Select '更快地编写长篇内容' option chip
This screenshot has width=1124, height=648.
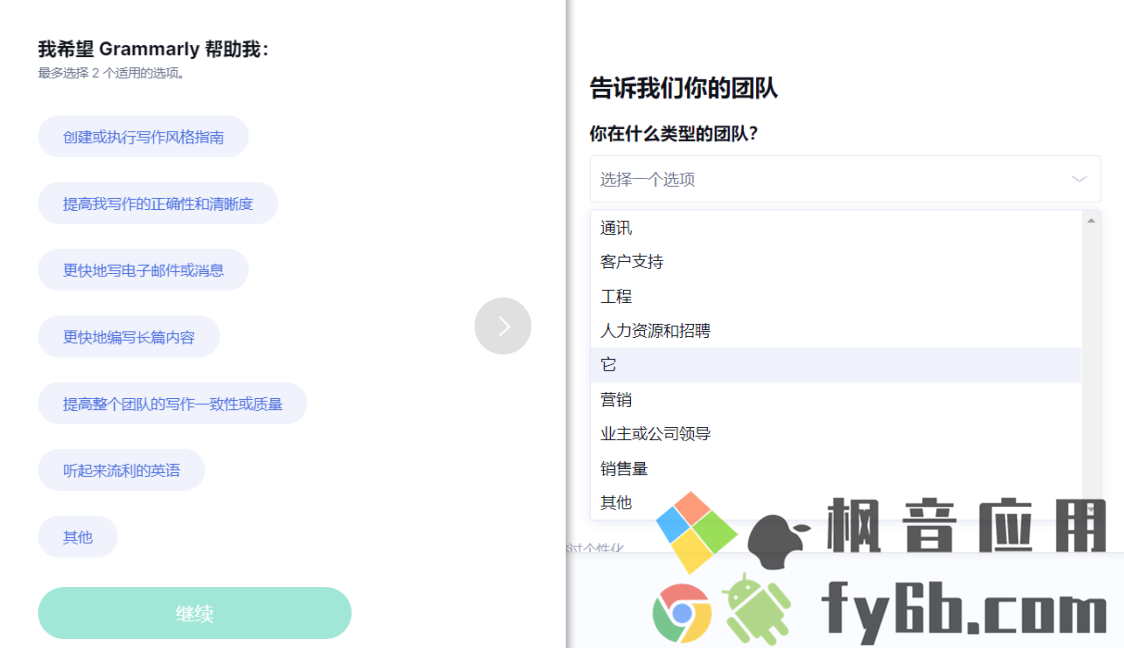(x=129, y=337)
